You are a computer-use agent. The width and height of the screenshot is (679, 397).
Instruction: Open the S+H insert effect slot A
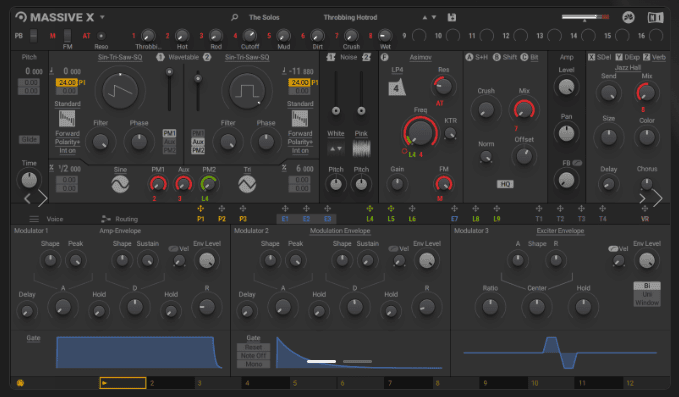(476, 57)
